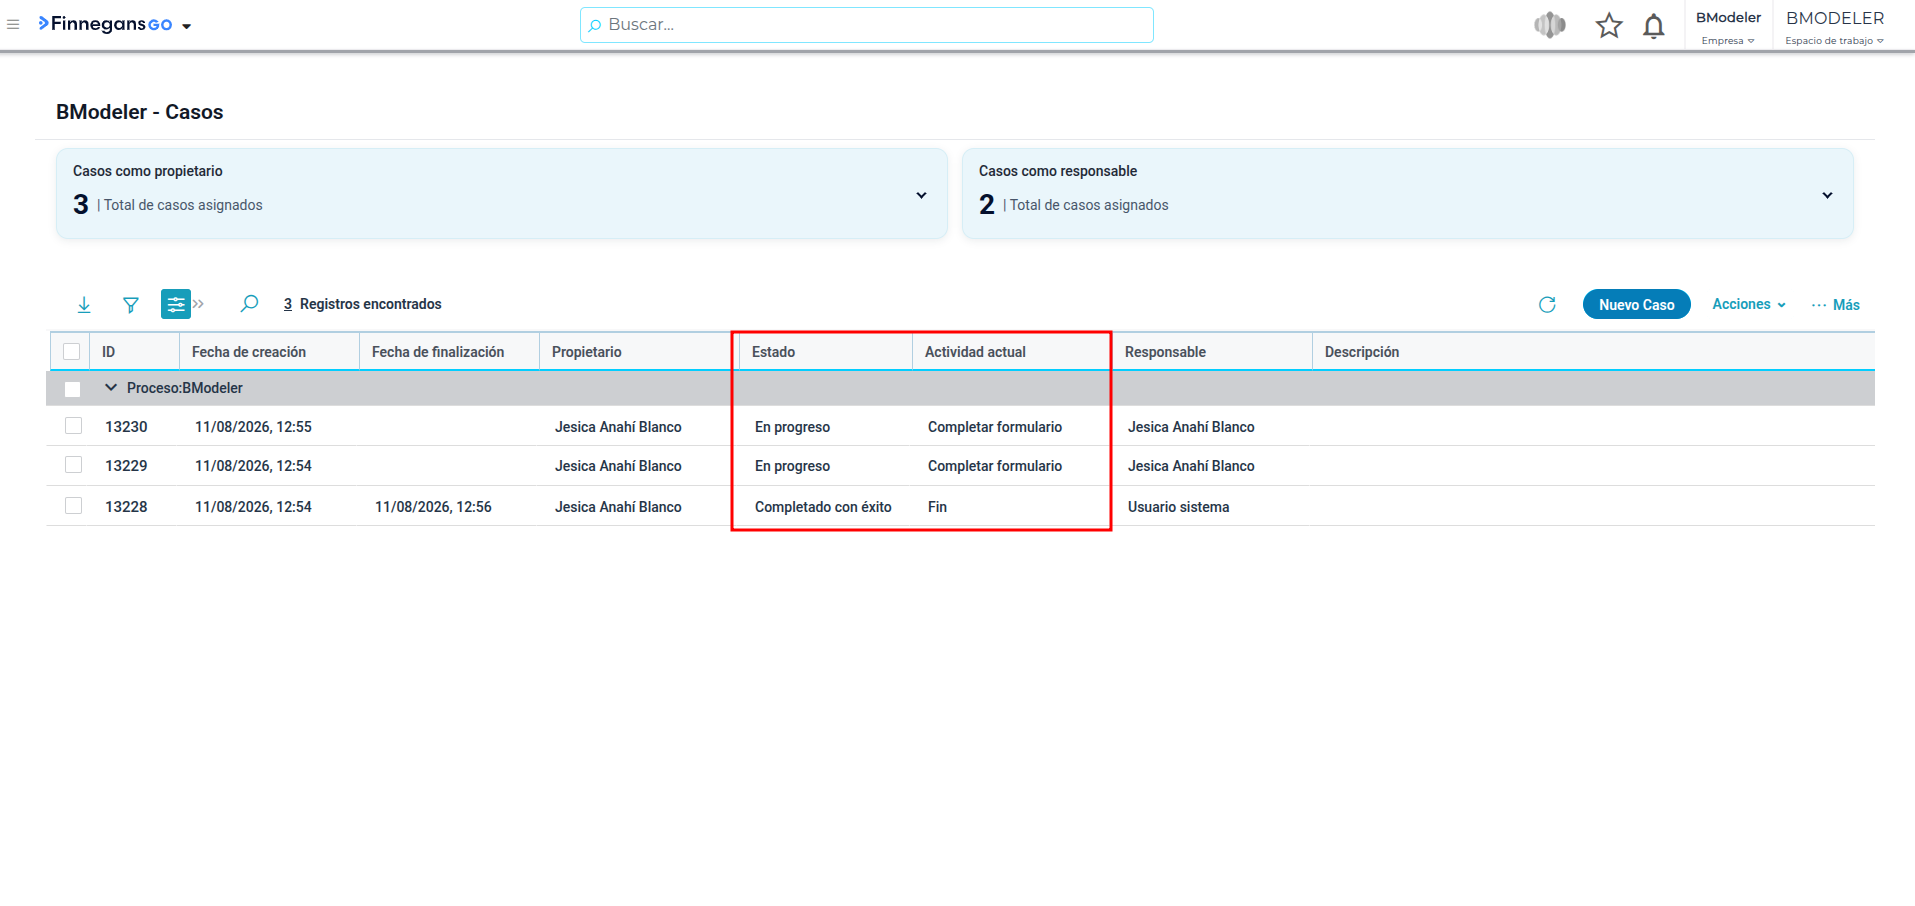Click the Finnegans GO logo
The image size is (1915, 906).
click(x=105, y=24)
